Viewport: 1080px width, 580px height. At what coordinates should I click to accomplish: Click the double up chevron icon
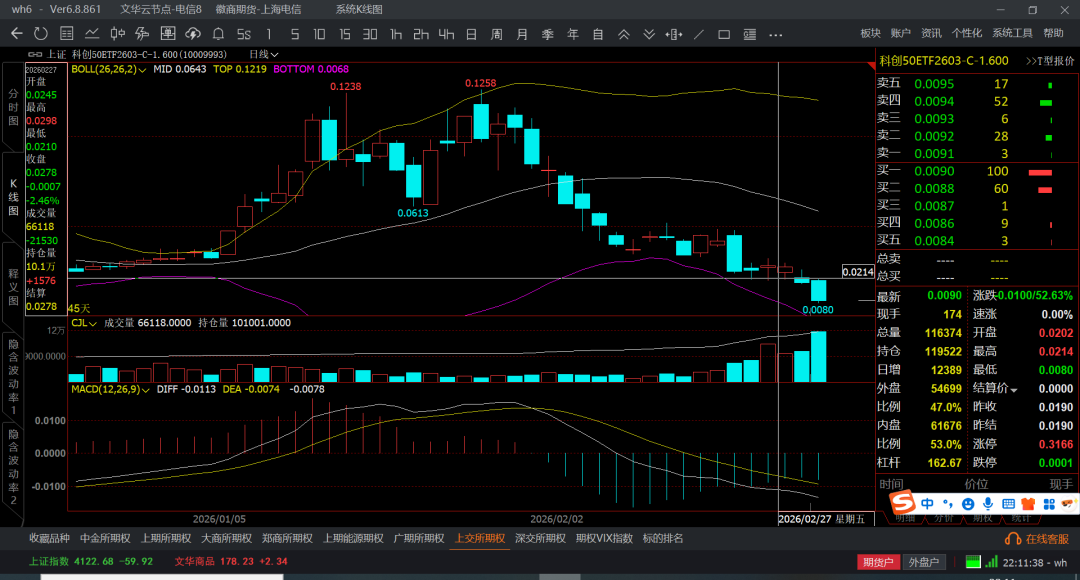(x=623, y=34)
